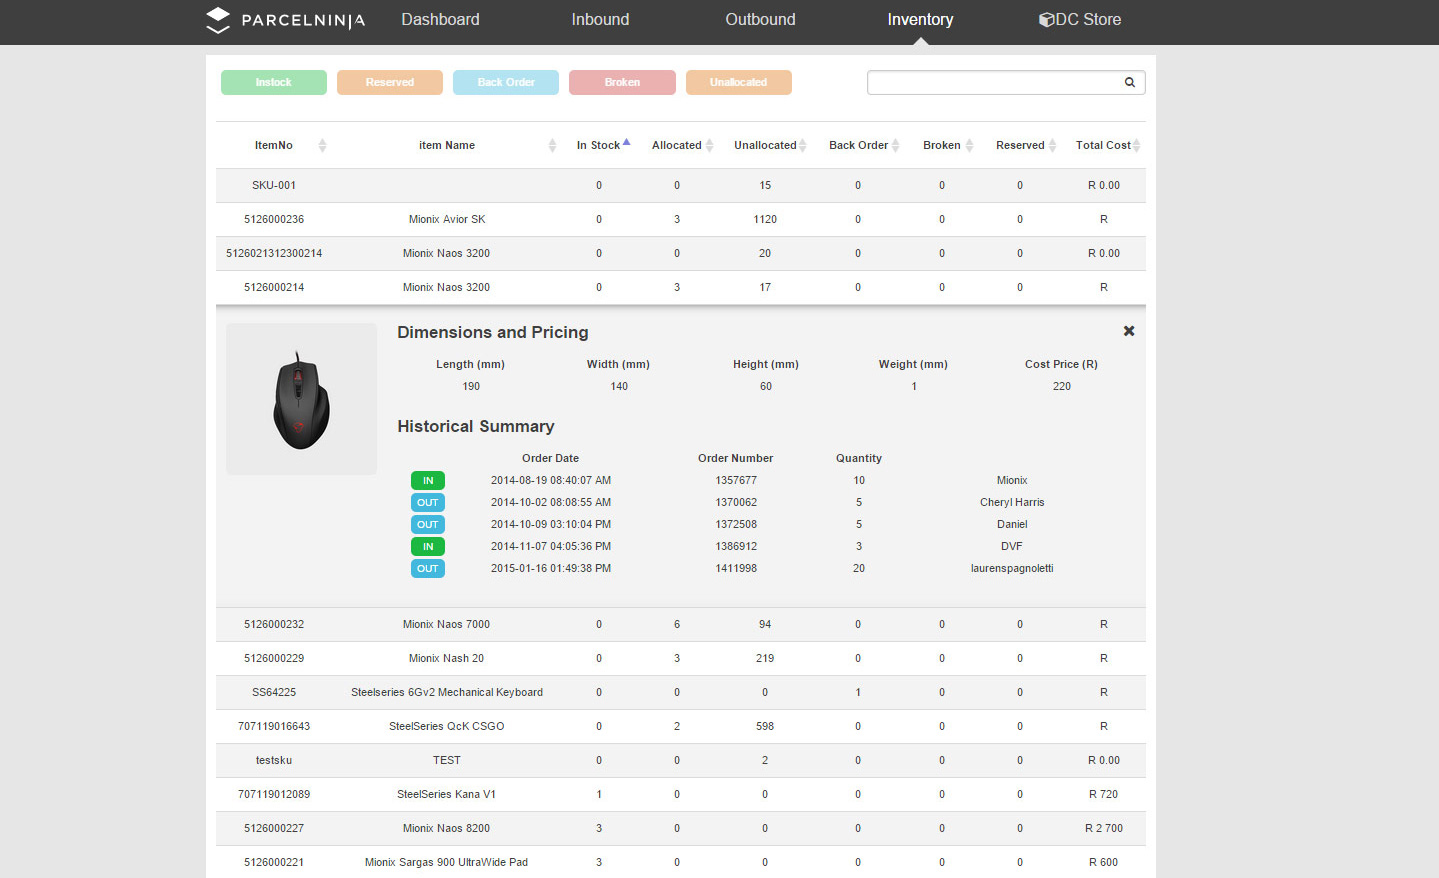The width and height of the screenshot is (1439, 878).
Task: Go to the Inbound section
Action: [600, 19]
